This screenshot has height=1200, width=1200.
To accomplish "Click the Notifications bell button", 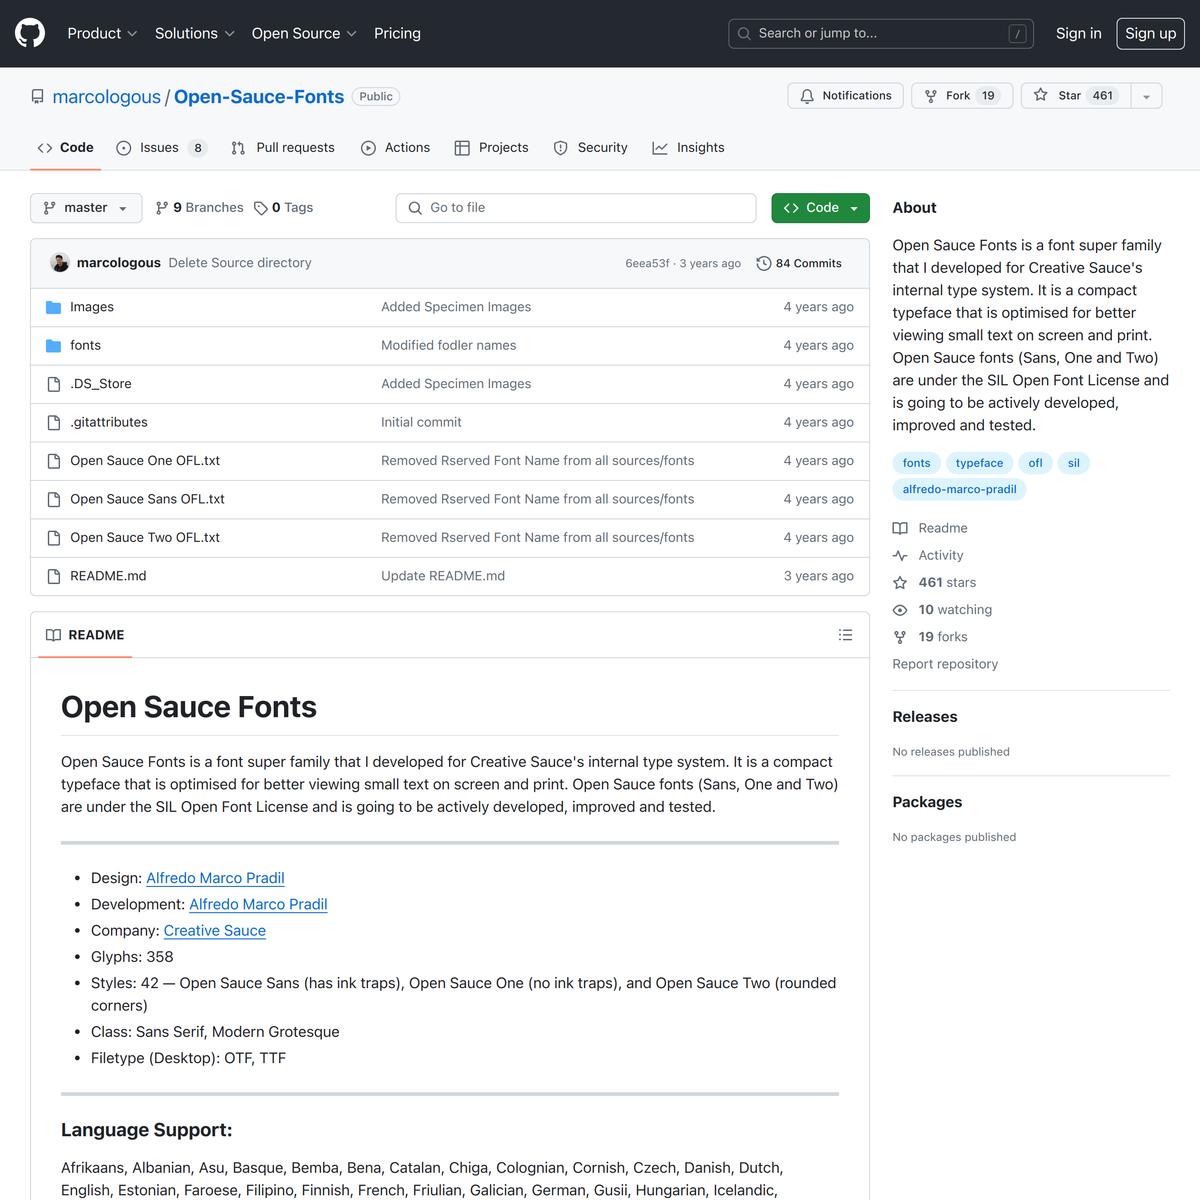I will 845,96.
